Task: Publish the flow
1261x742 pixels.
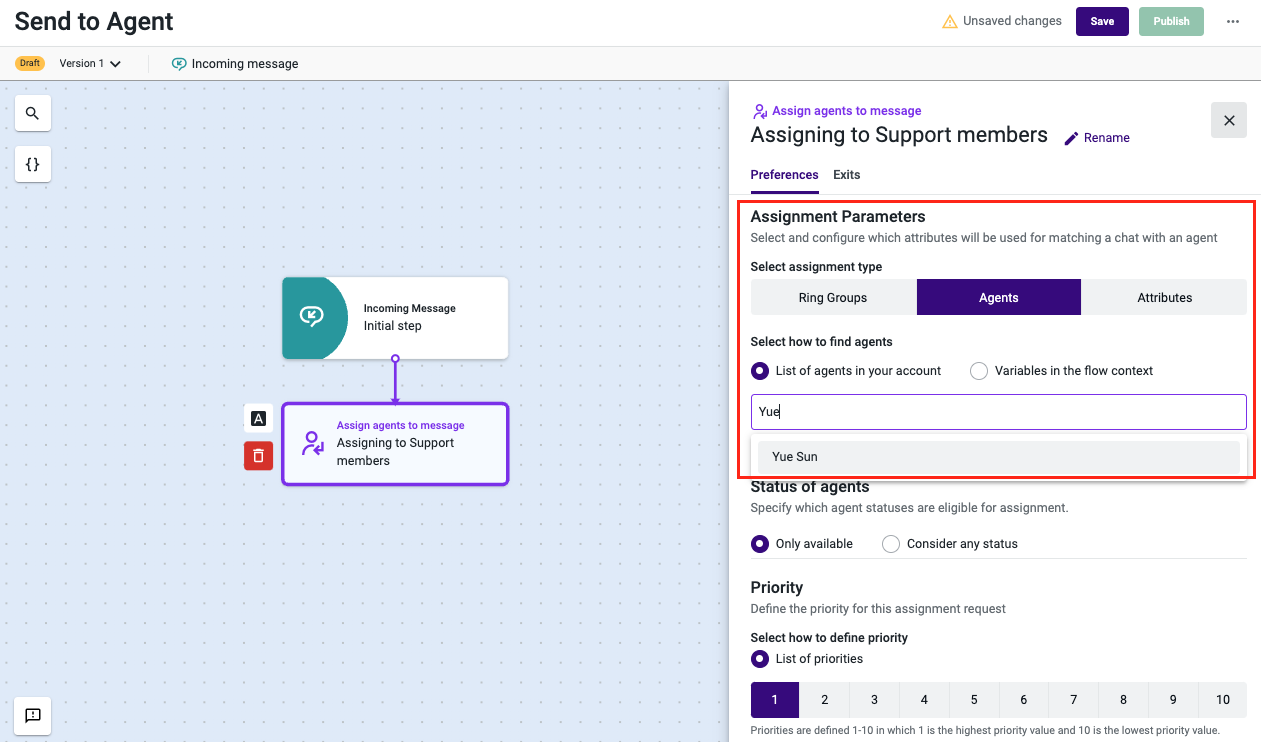Action: [x=1171, y=21]
